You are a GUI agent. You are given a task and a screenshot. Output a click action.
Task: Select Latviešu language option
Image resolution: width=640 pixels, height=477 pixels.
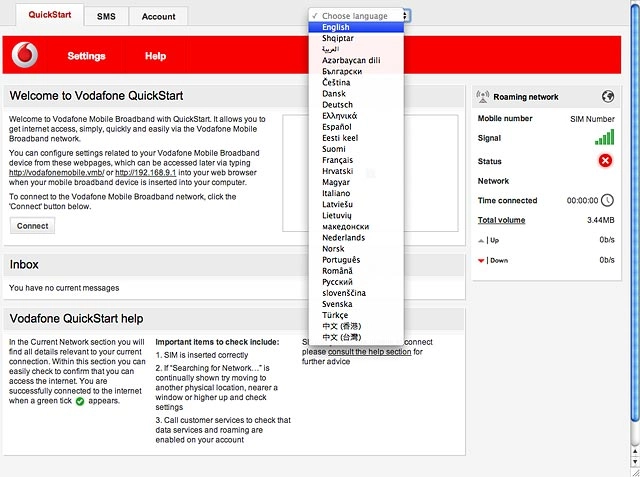click(x=356, y=204)
